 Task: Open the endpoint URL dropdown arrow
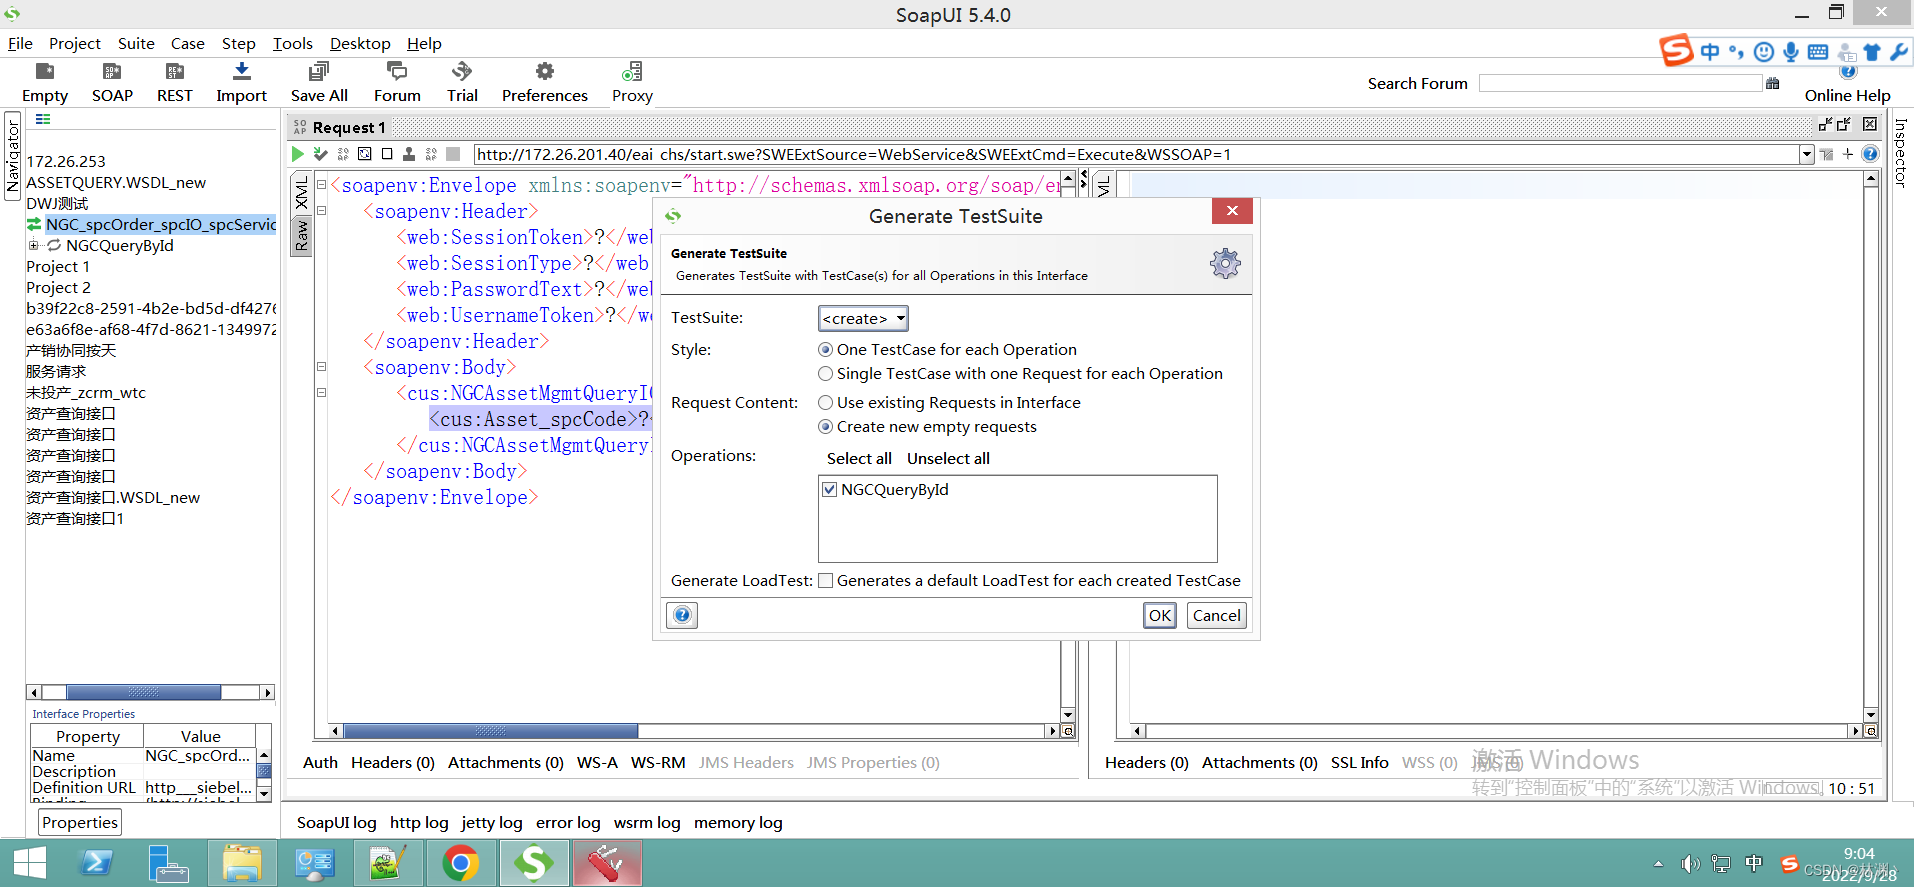pyautogui.click(x=1807, y=154)
